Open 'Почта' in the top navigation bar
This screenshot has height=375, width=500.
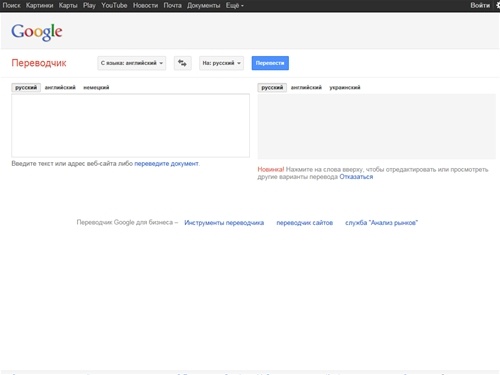point(172,6)
